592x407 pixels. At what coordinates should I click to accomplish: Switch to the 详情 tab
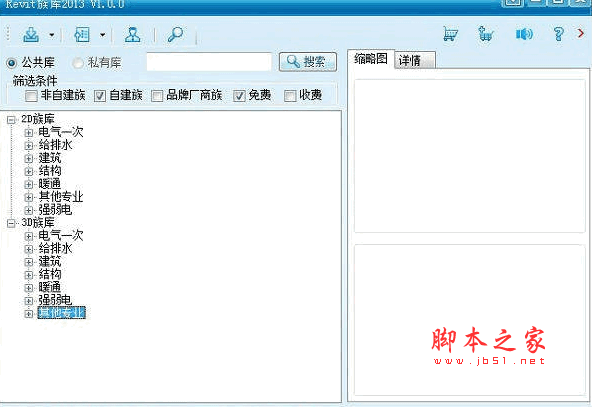415,60
